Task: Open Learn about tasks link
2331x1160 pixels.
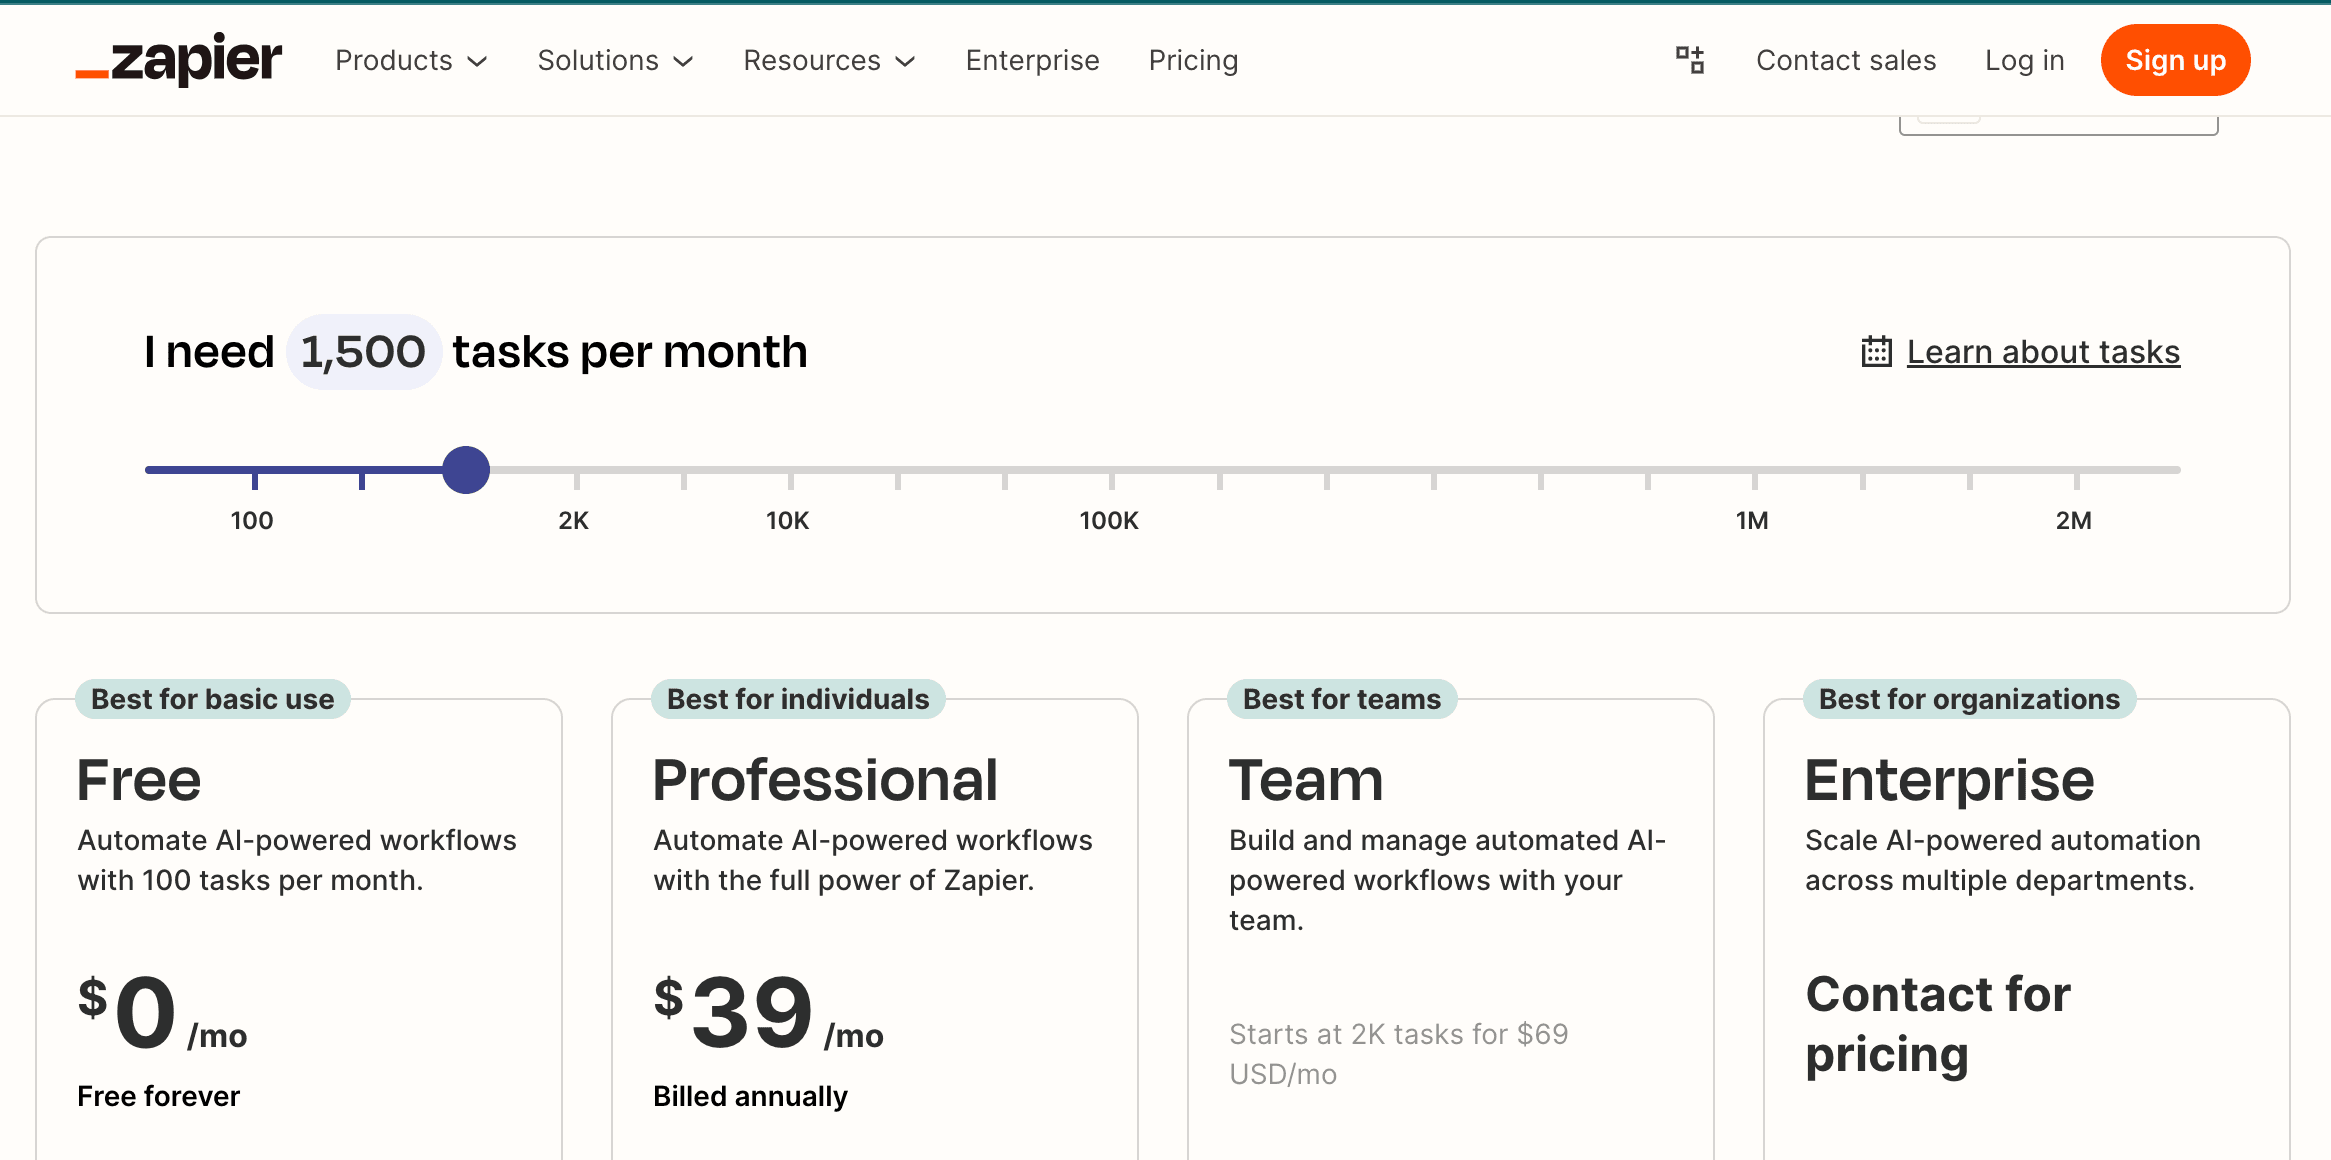Action: click(x=2043, y=352)
